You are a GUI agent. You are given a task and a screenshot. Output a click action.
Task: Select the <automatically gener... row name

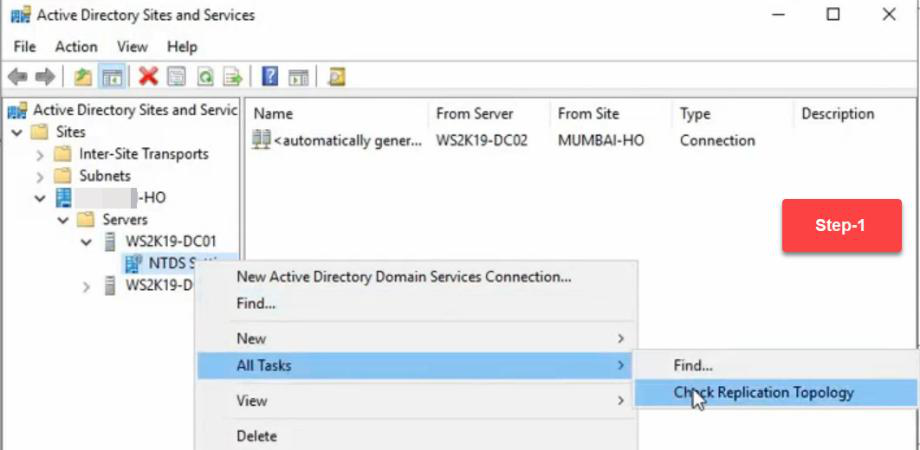pyautogui.click(x=347, y=141)
